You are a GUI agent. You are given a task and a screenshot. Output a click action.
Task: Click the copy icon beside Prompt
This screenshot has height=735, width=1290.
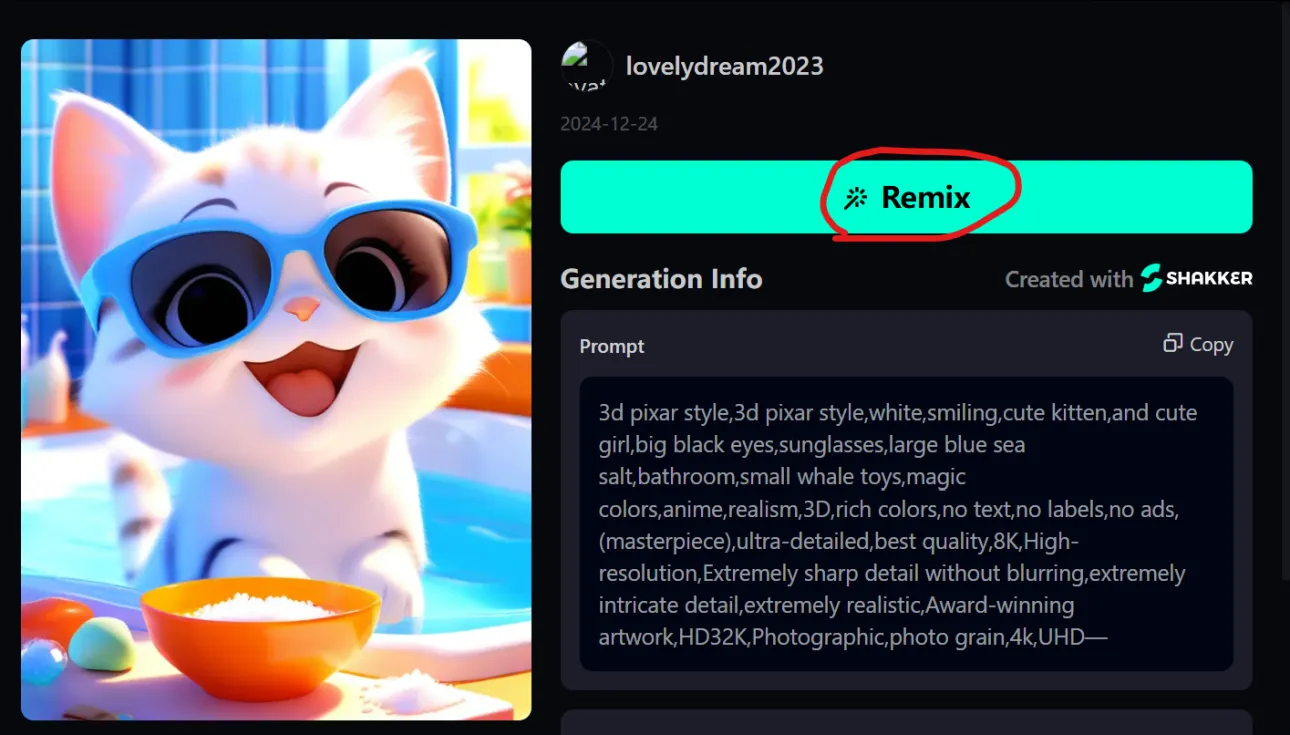(x=1173, y=343)
